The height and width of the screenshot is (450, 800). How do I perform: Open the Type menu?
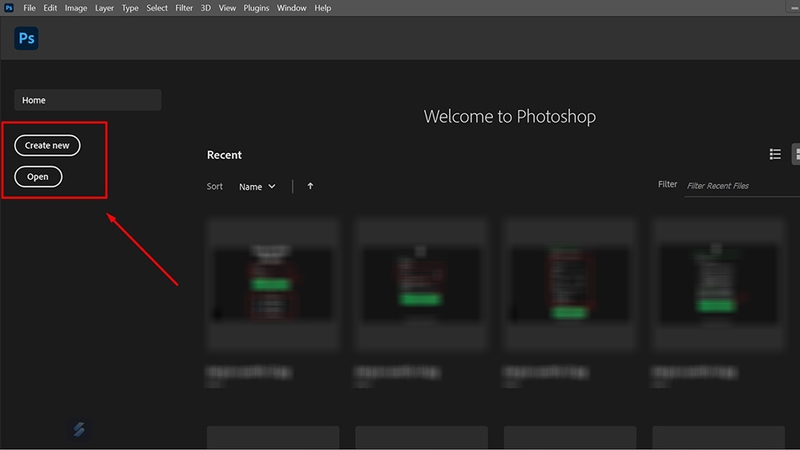(130, 8)
